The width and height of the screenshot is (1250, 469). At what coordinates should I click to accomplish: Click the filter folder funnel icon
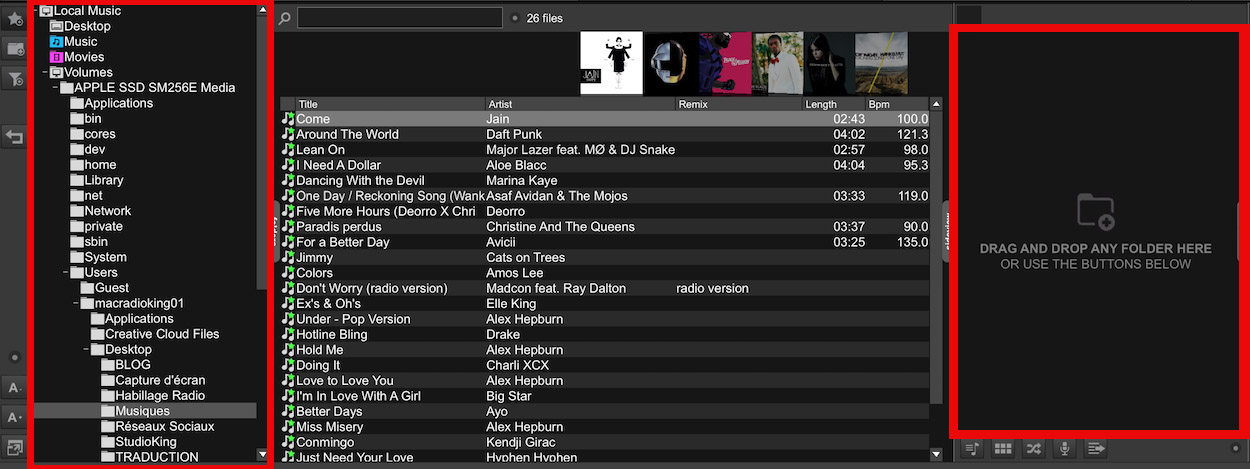point(15,78)
